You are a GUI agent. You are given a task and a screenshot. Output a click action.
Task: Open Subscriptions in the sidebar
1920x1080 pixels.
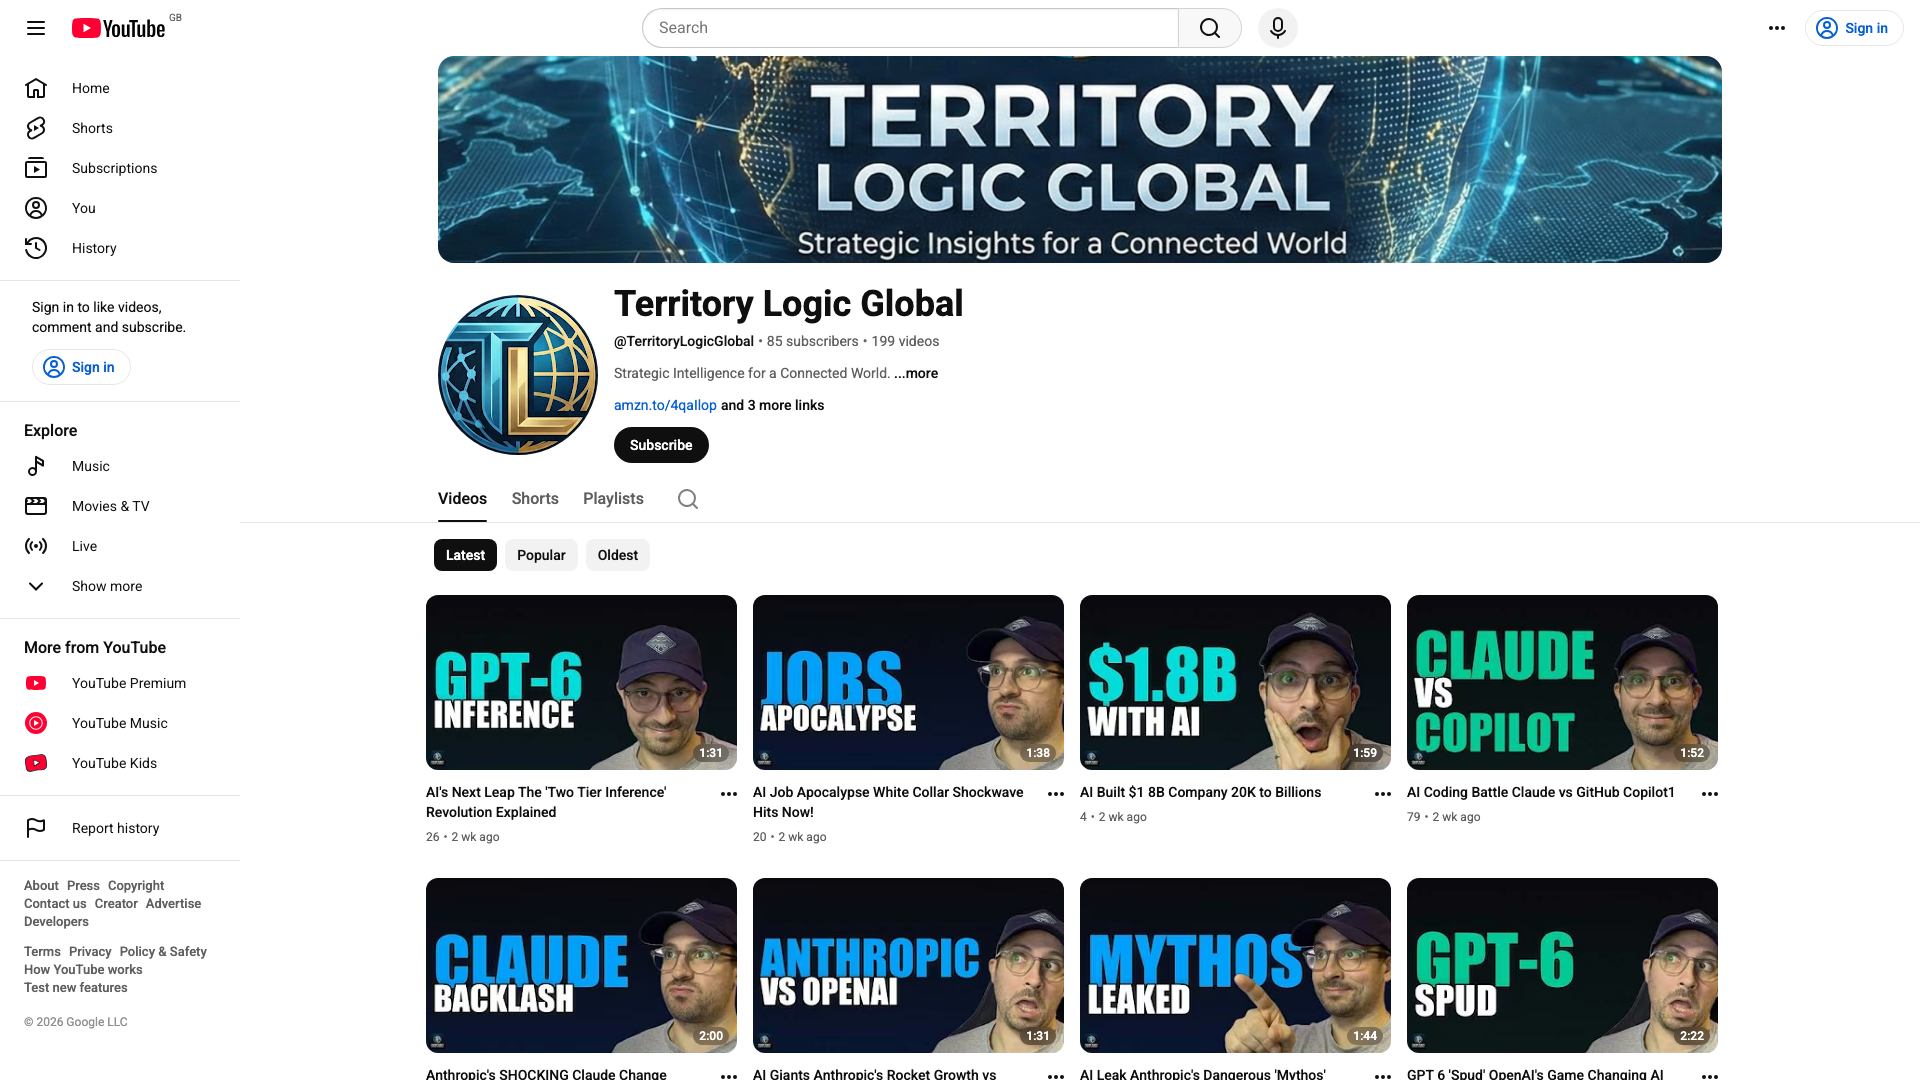coord(120,168)
